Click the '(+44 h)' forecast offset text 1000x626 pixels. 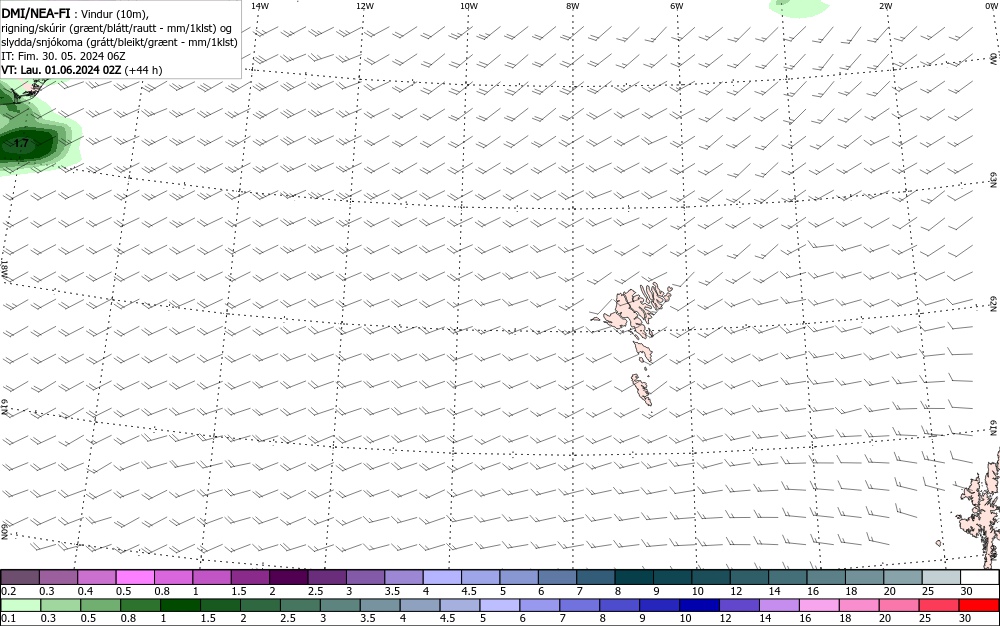[143, 69]
